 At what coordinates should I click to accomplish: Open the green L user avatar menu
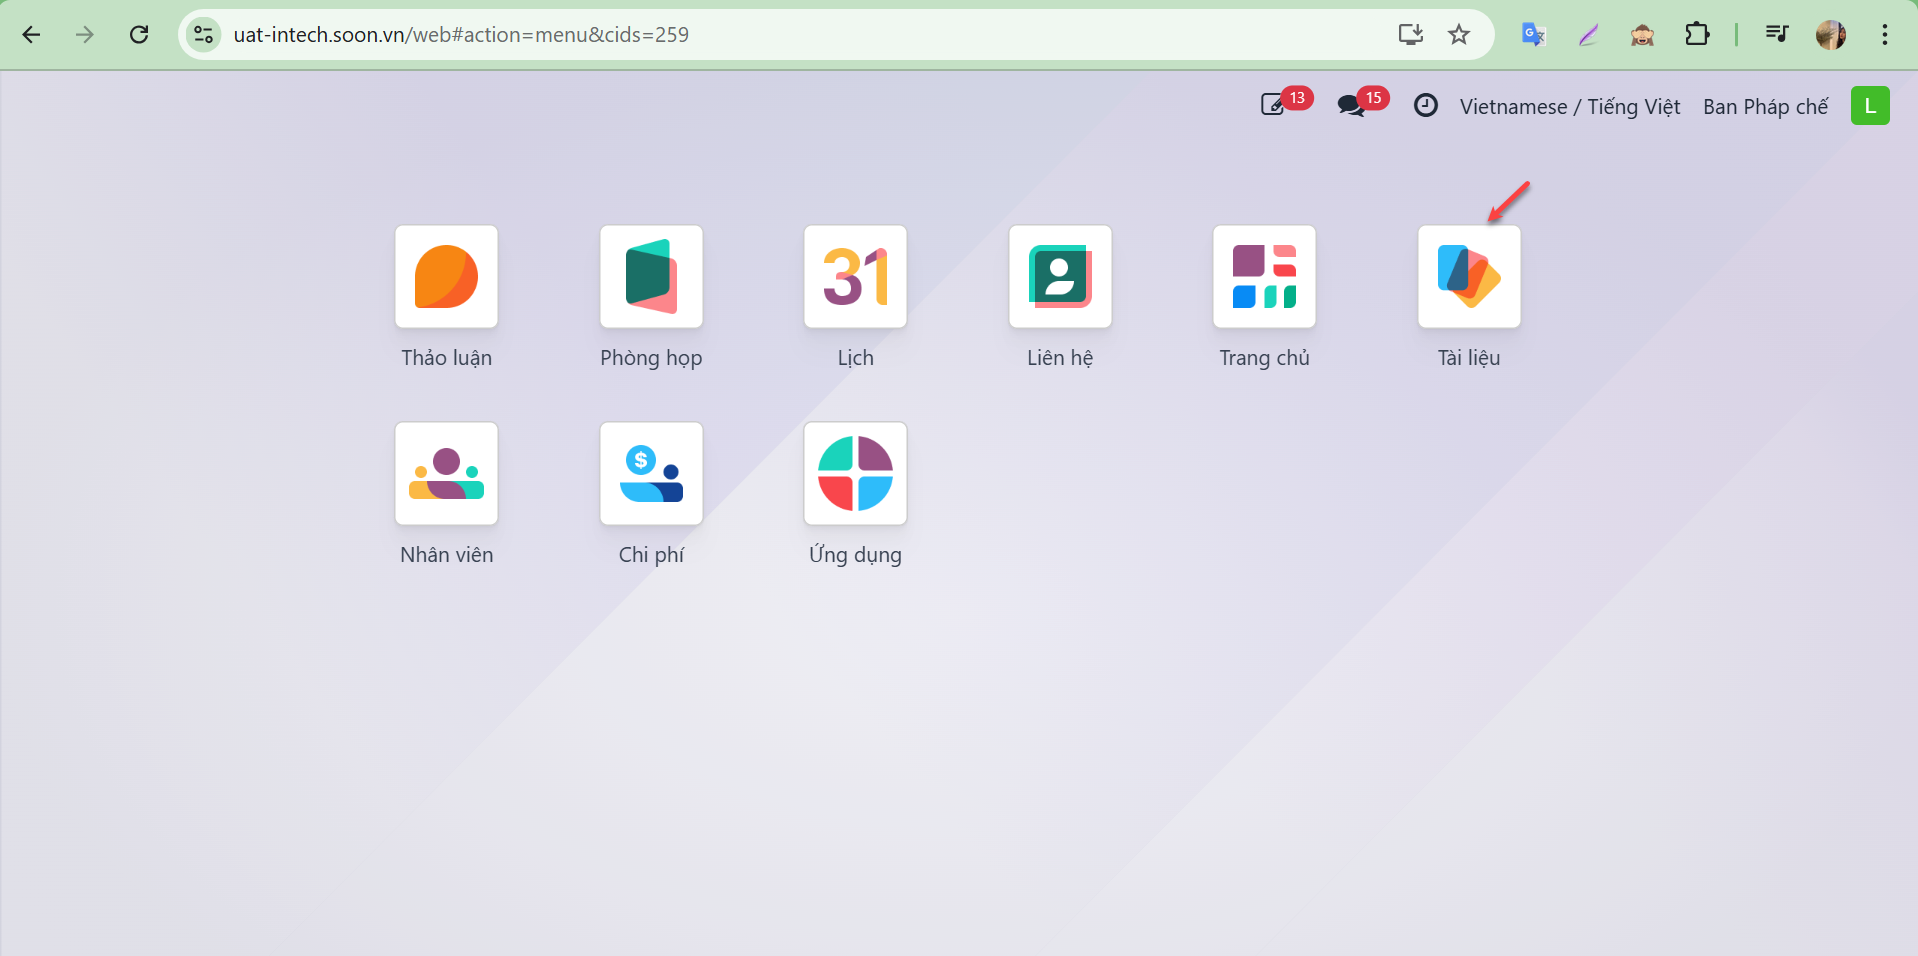click(x=1870, y=105)
